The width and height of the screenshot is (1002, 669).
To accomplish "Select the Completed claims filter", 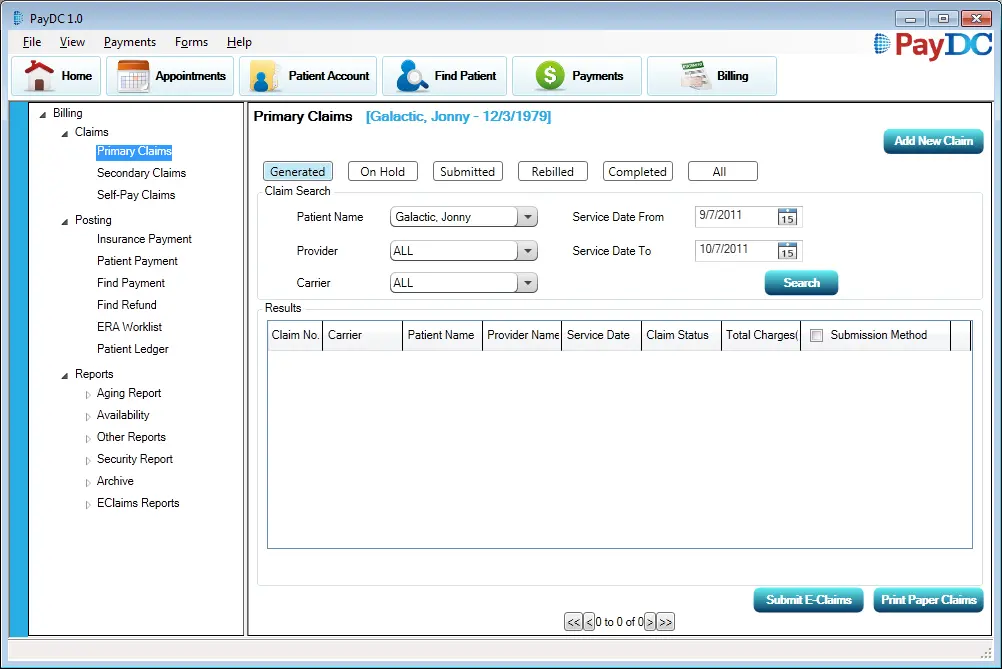I will [x=637, y=171].
